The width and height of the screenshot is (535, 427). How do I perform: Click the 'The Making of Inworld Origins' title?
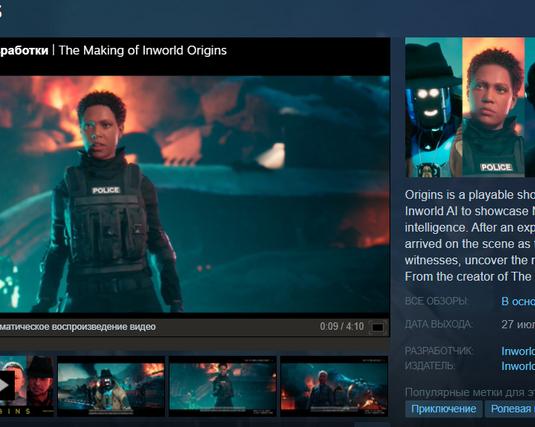tap(143, 51)
